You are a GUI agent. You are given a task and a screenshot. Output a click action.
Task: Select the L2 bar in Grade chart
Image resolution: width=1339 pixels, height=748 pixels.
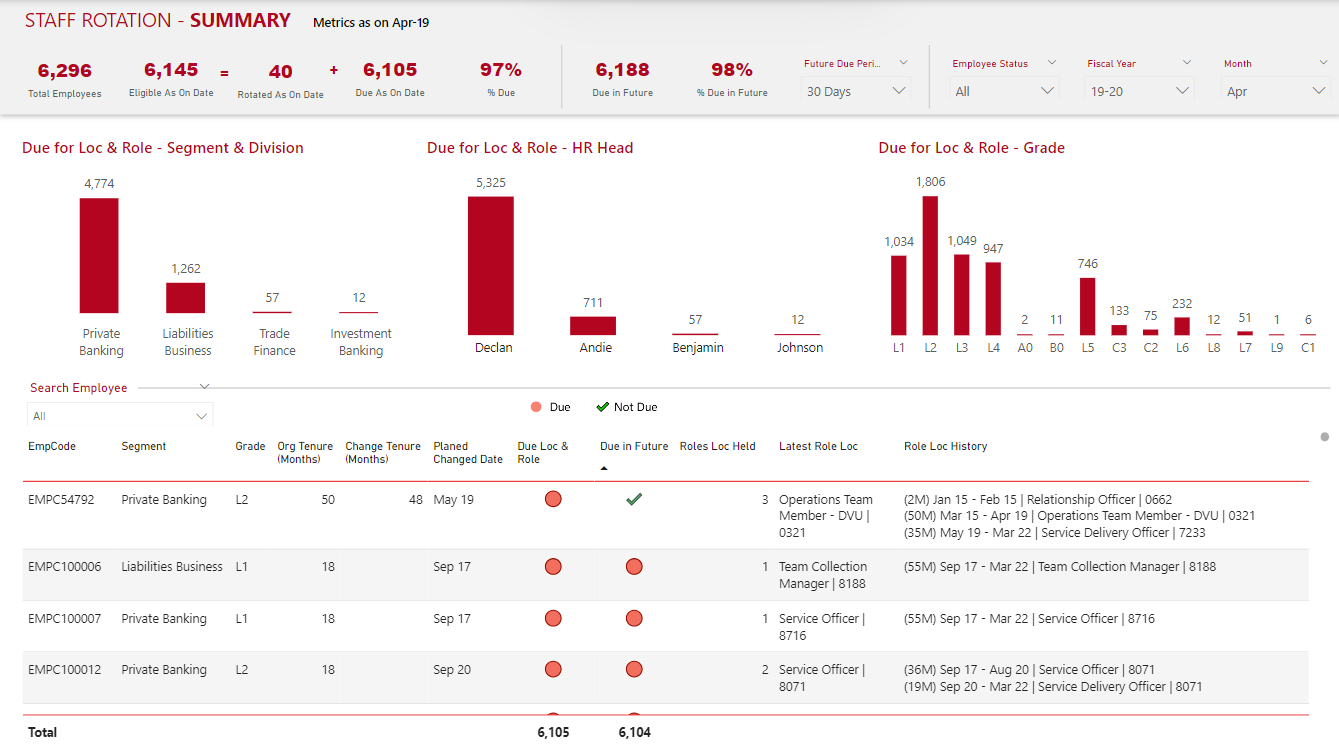930,265
